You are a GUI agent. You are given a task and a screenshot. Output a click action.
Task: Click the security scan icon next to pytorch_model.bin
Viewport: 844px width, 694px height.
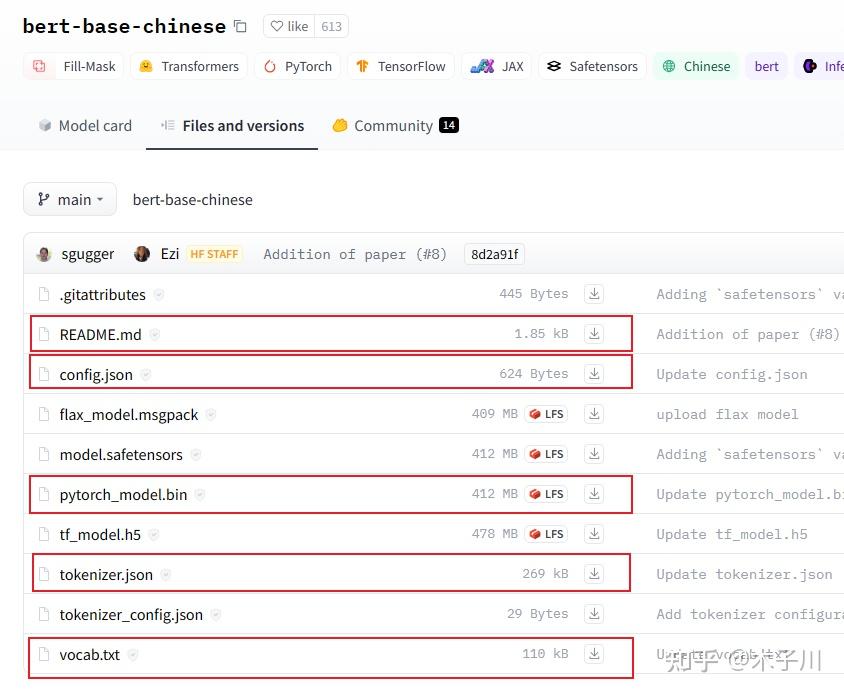click(x=200, y=494)
